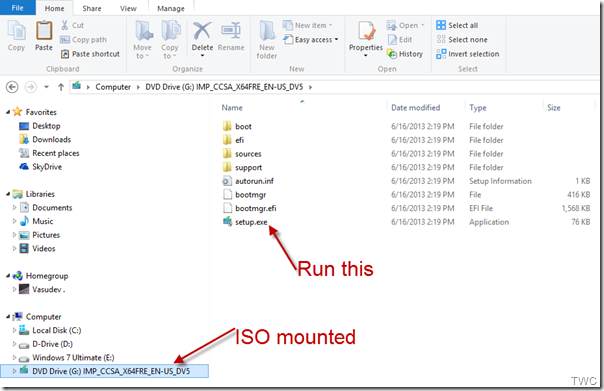Switch to the Manage tab
604x391 pixels.
(x=171, y=8)
